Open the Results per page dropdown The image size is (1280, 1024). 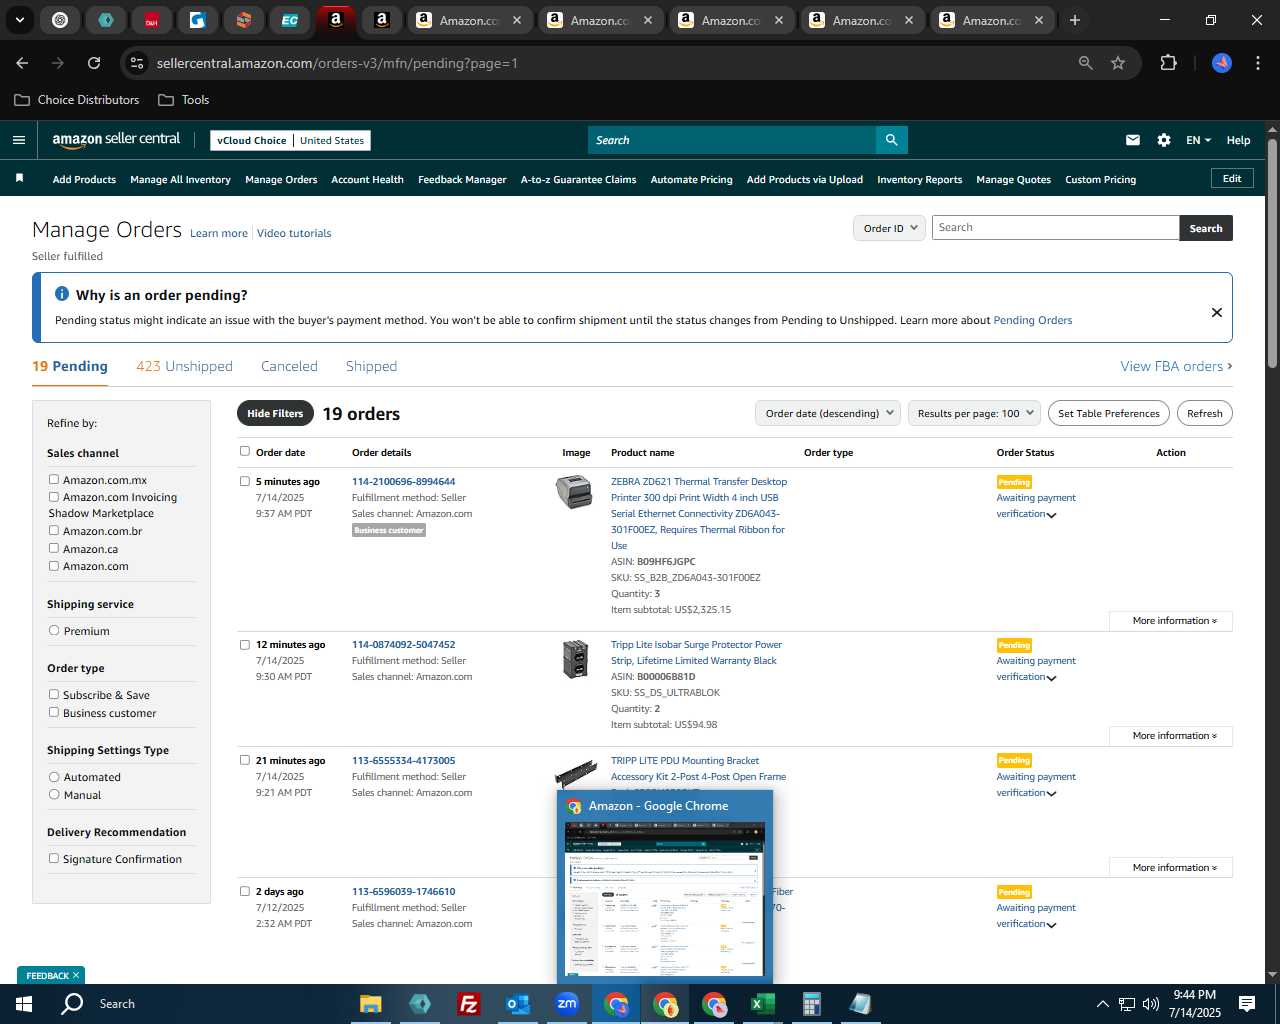coord(974,413)
